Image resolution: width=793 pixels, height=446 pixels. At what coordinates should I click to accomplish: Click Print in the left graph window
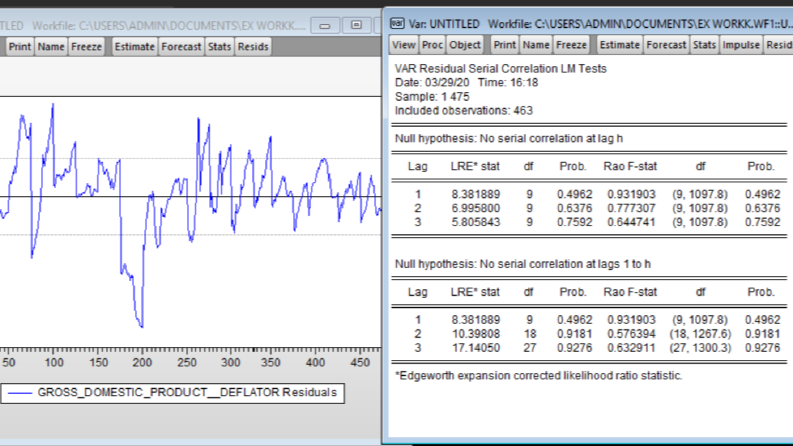click(20, 47)
